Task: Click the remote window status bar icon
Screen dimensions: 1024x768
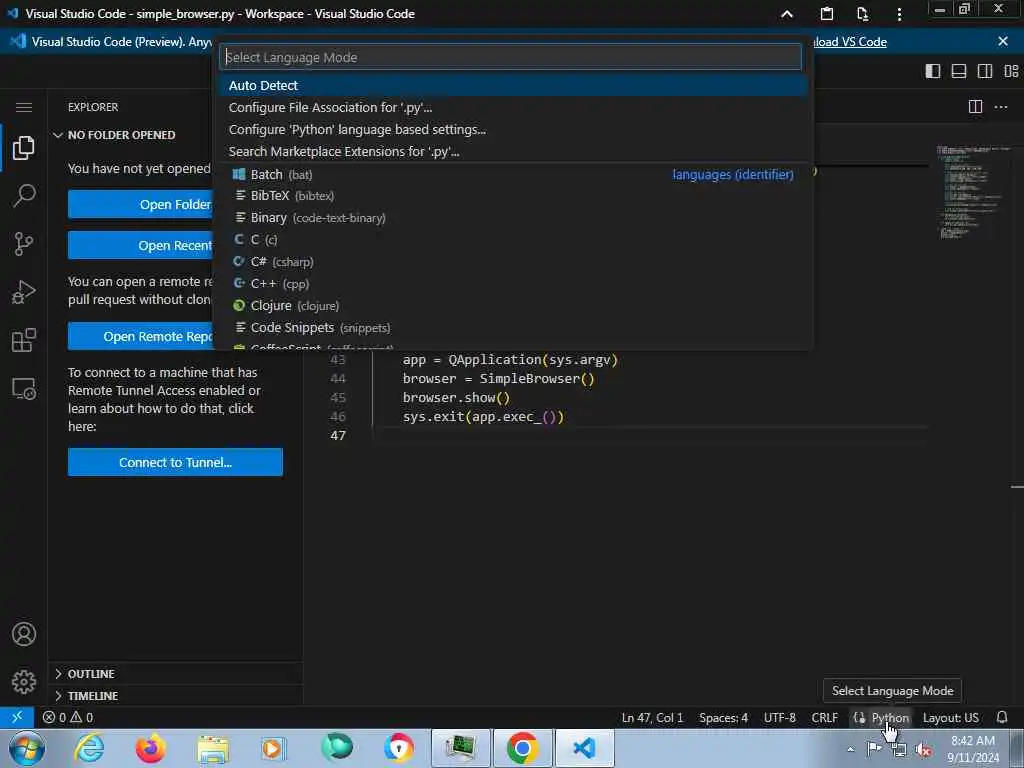Action: 17,717
